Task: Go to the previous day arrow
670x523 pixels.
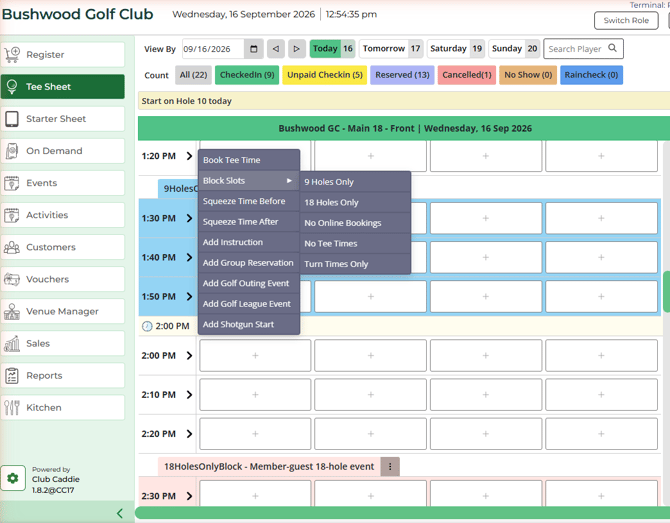Action: pyautogui.click(x=276, y=49)
